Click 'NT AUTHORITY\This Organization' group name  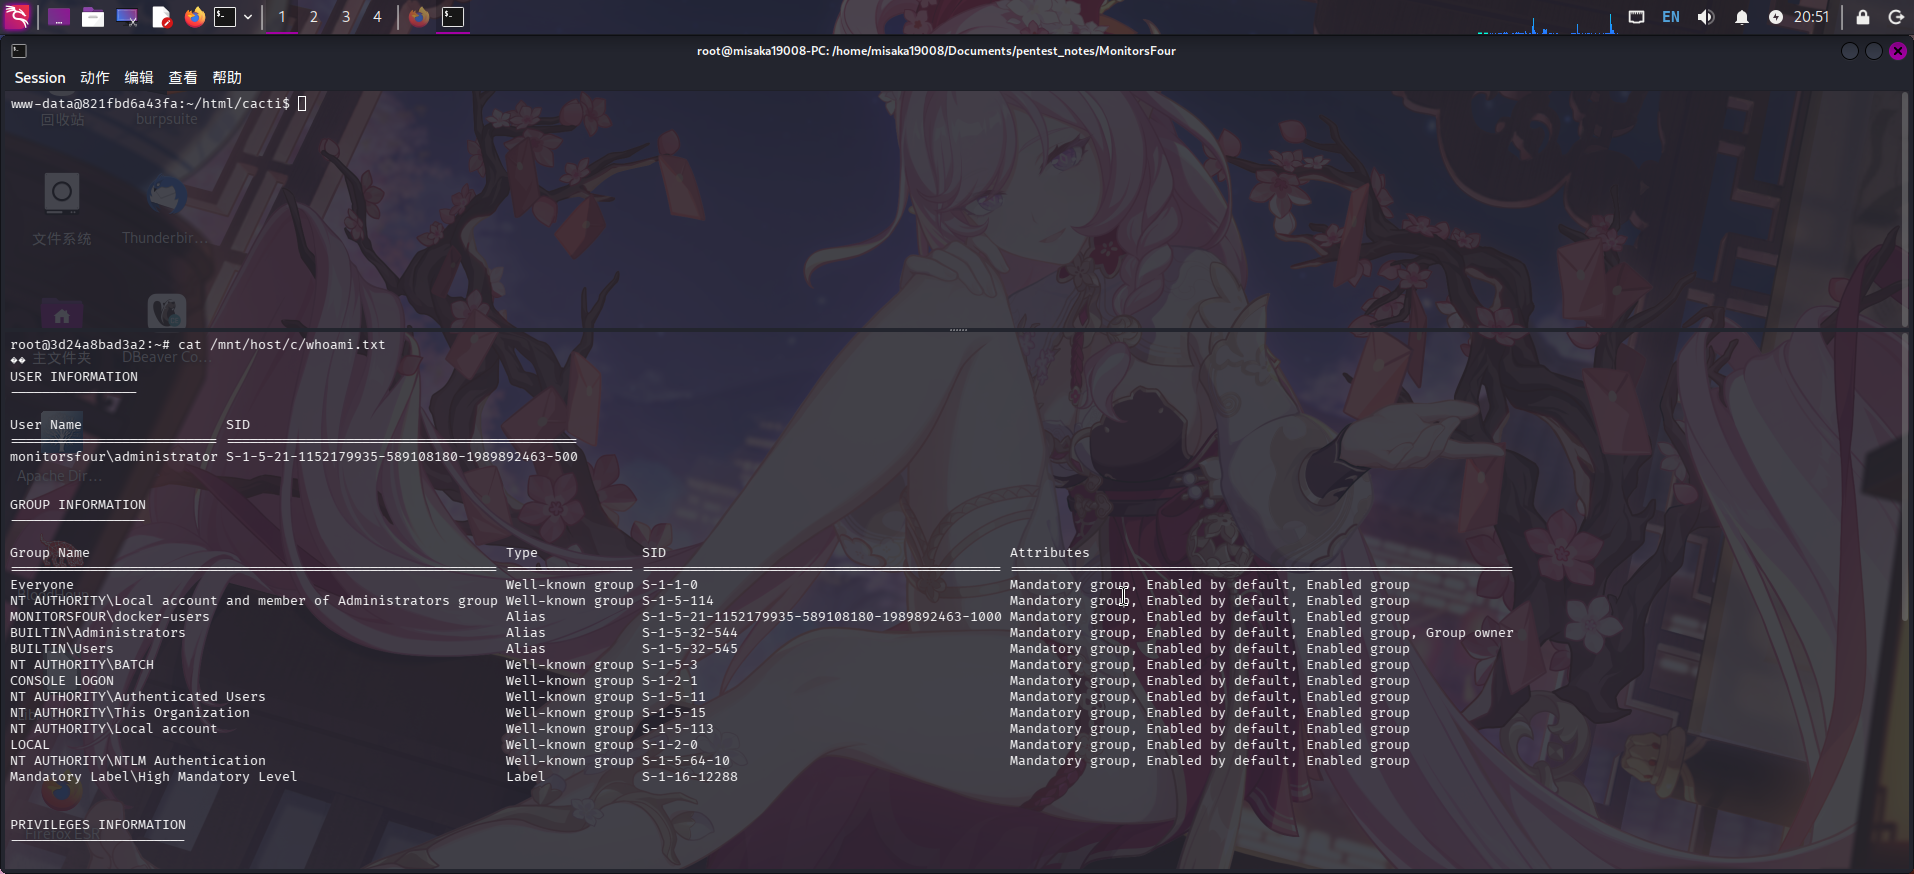(x=130, y=713)
